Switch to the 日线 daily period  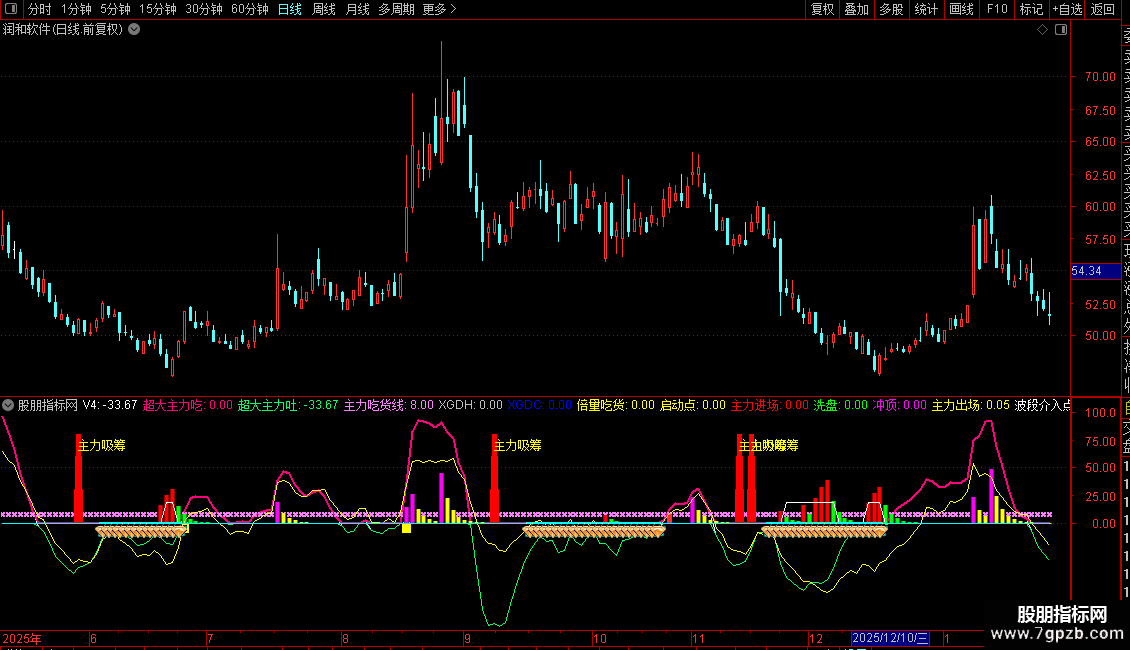click(x=289, y=9)
